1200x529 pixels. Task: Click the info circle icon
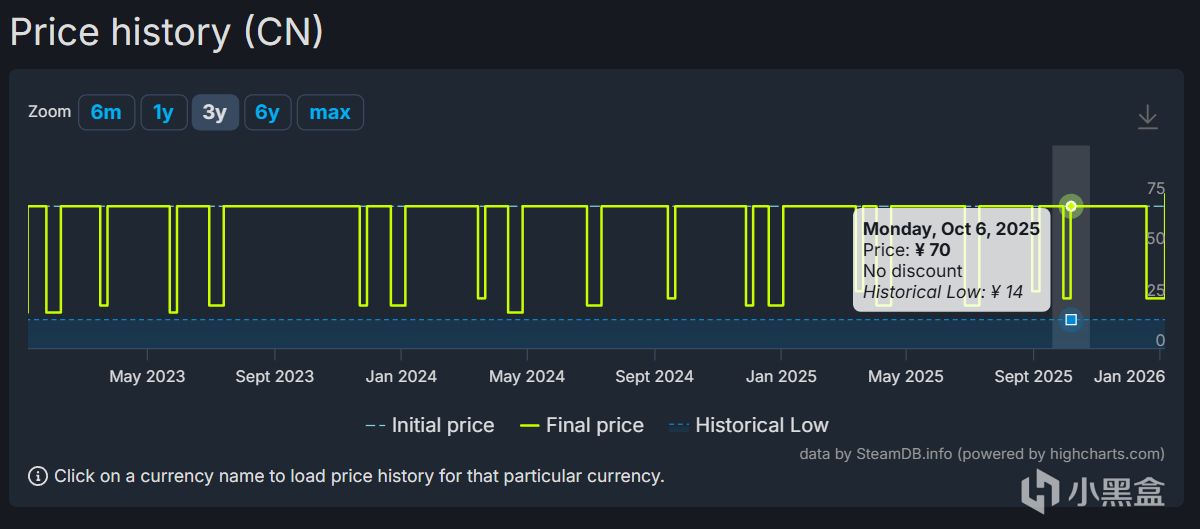(38, 476)
